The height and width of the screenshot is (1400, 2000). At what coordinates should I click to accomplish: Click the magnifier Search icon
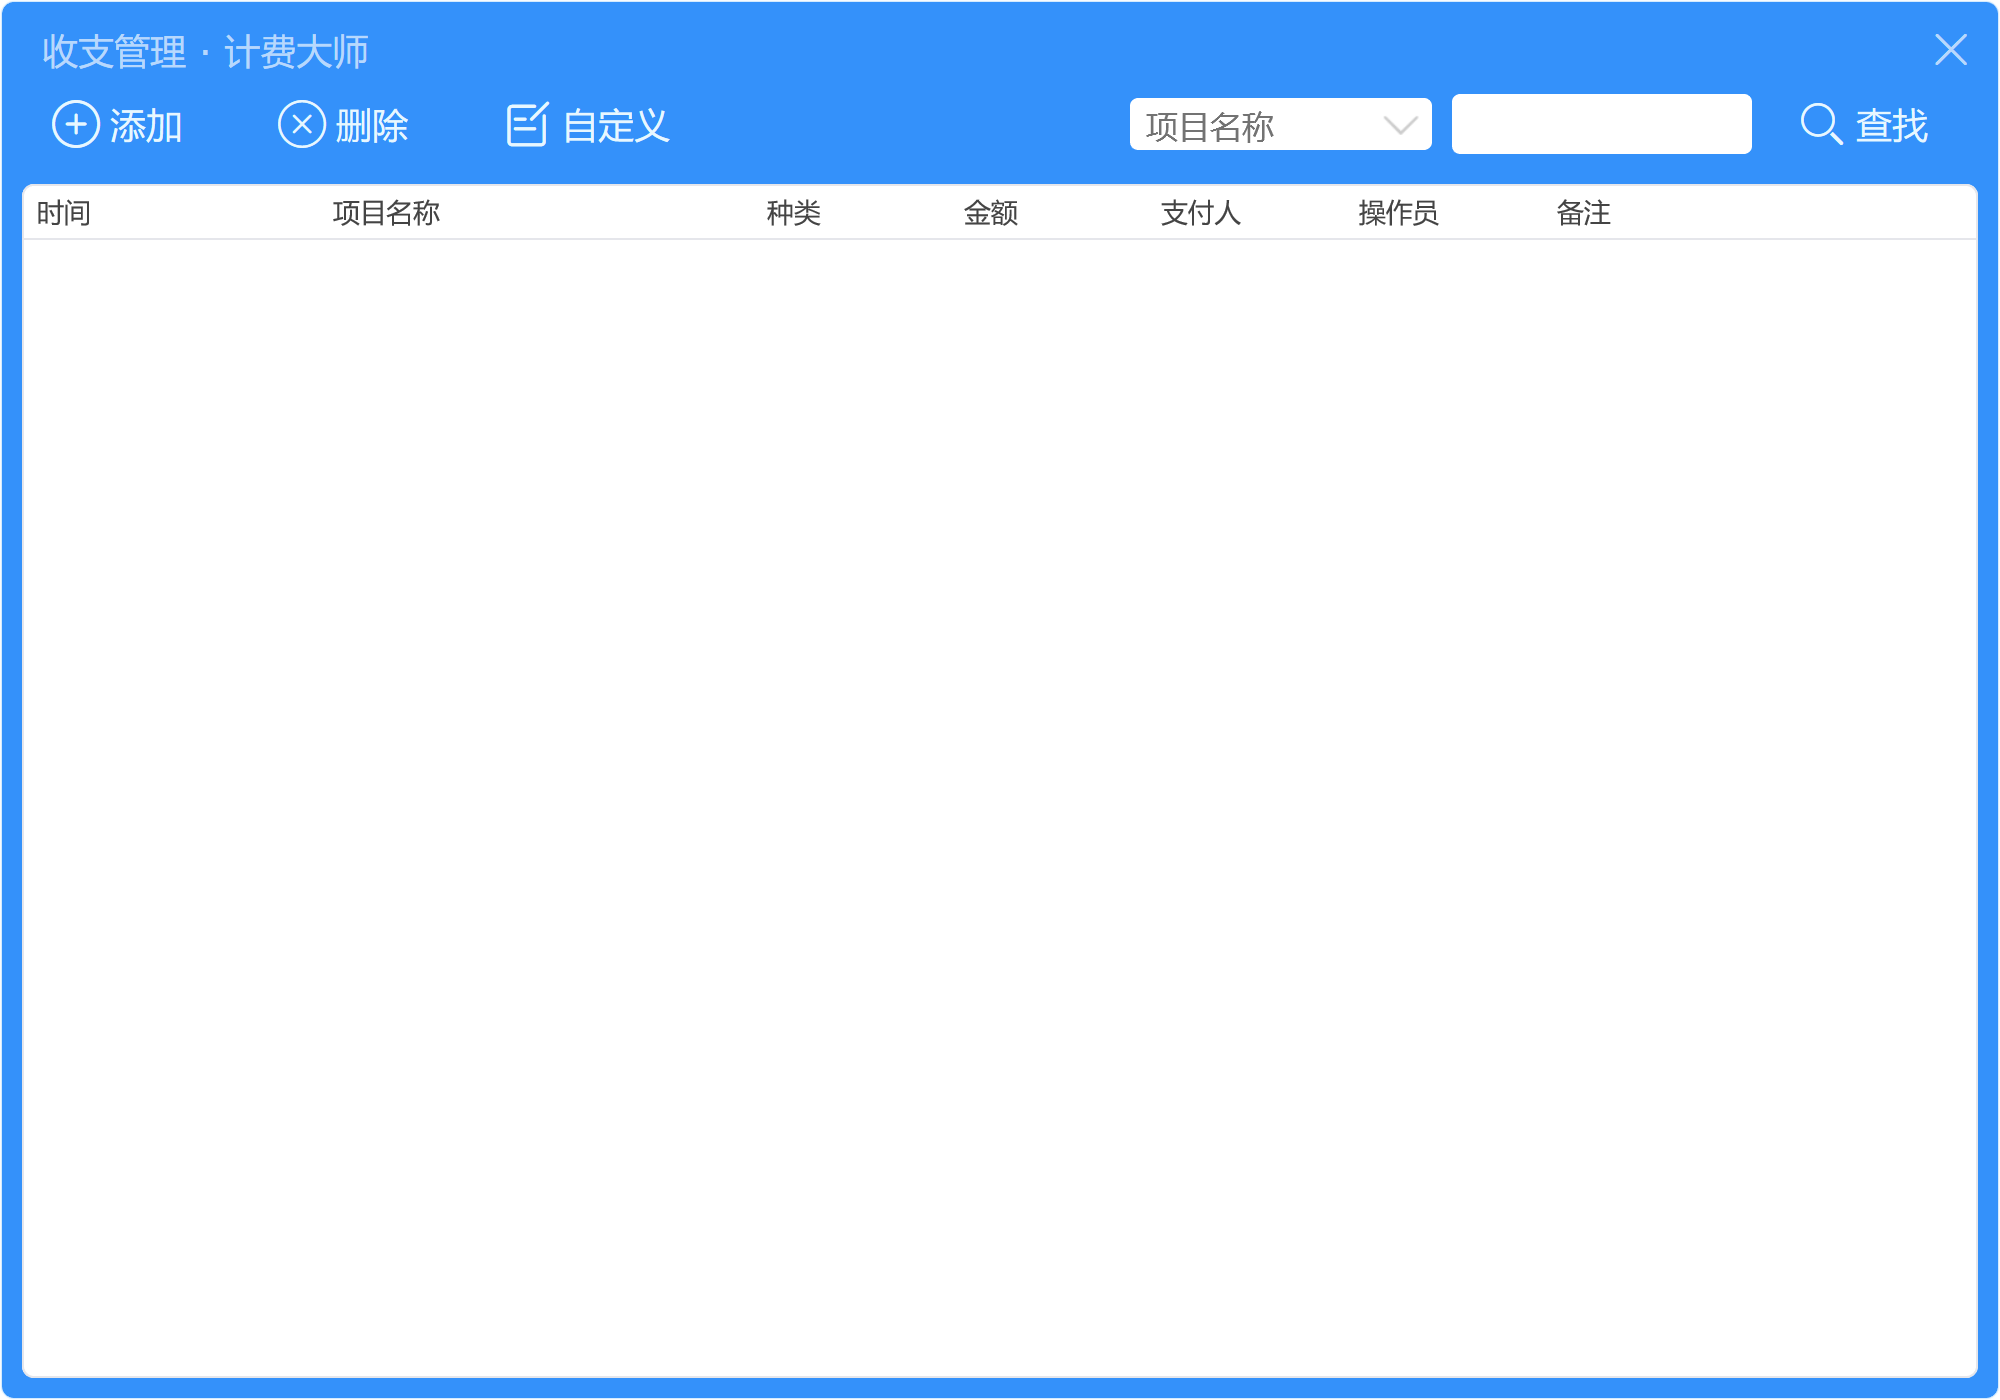pyautogui.click(x=1821, y=125)
